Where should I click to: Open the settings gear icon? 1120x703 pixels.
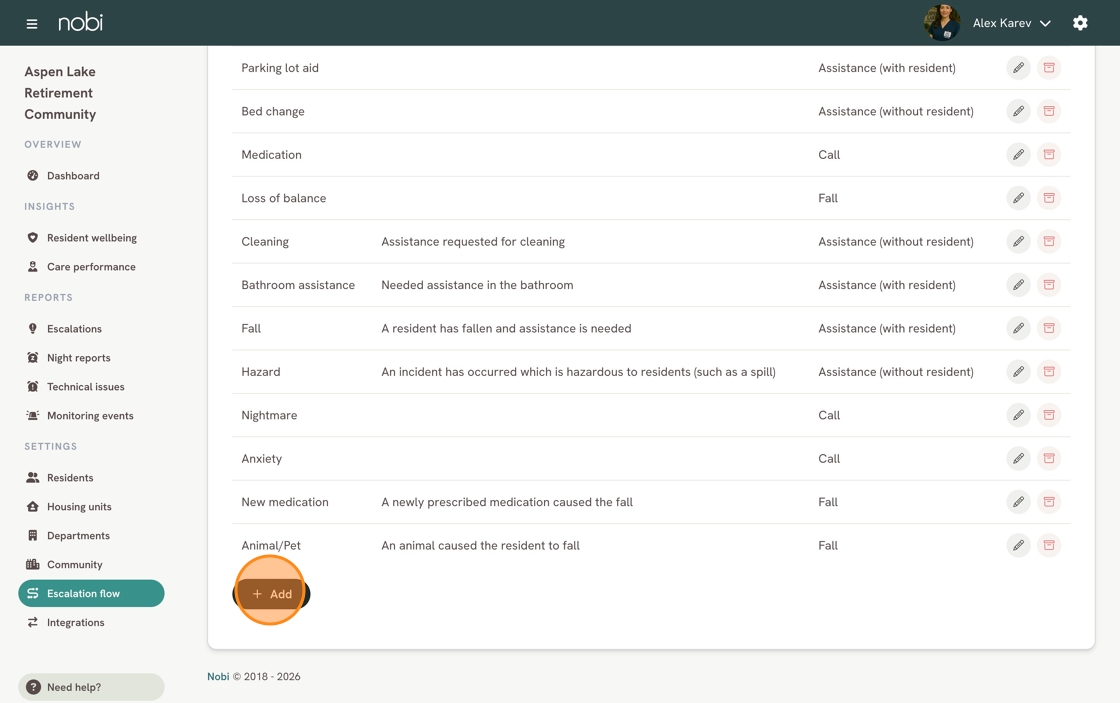tap(1080, 23)
